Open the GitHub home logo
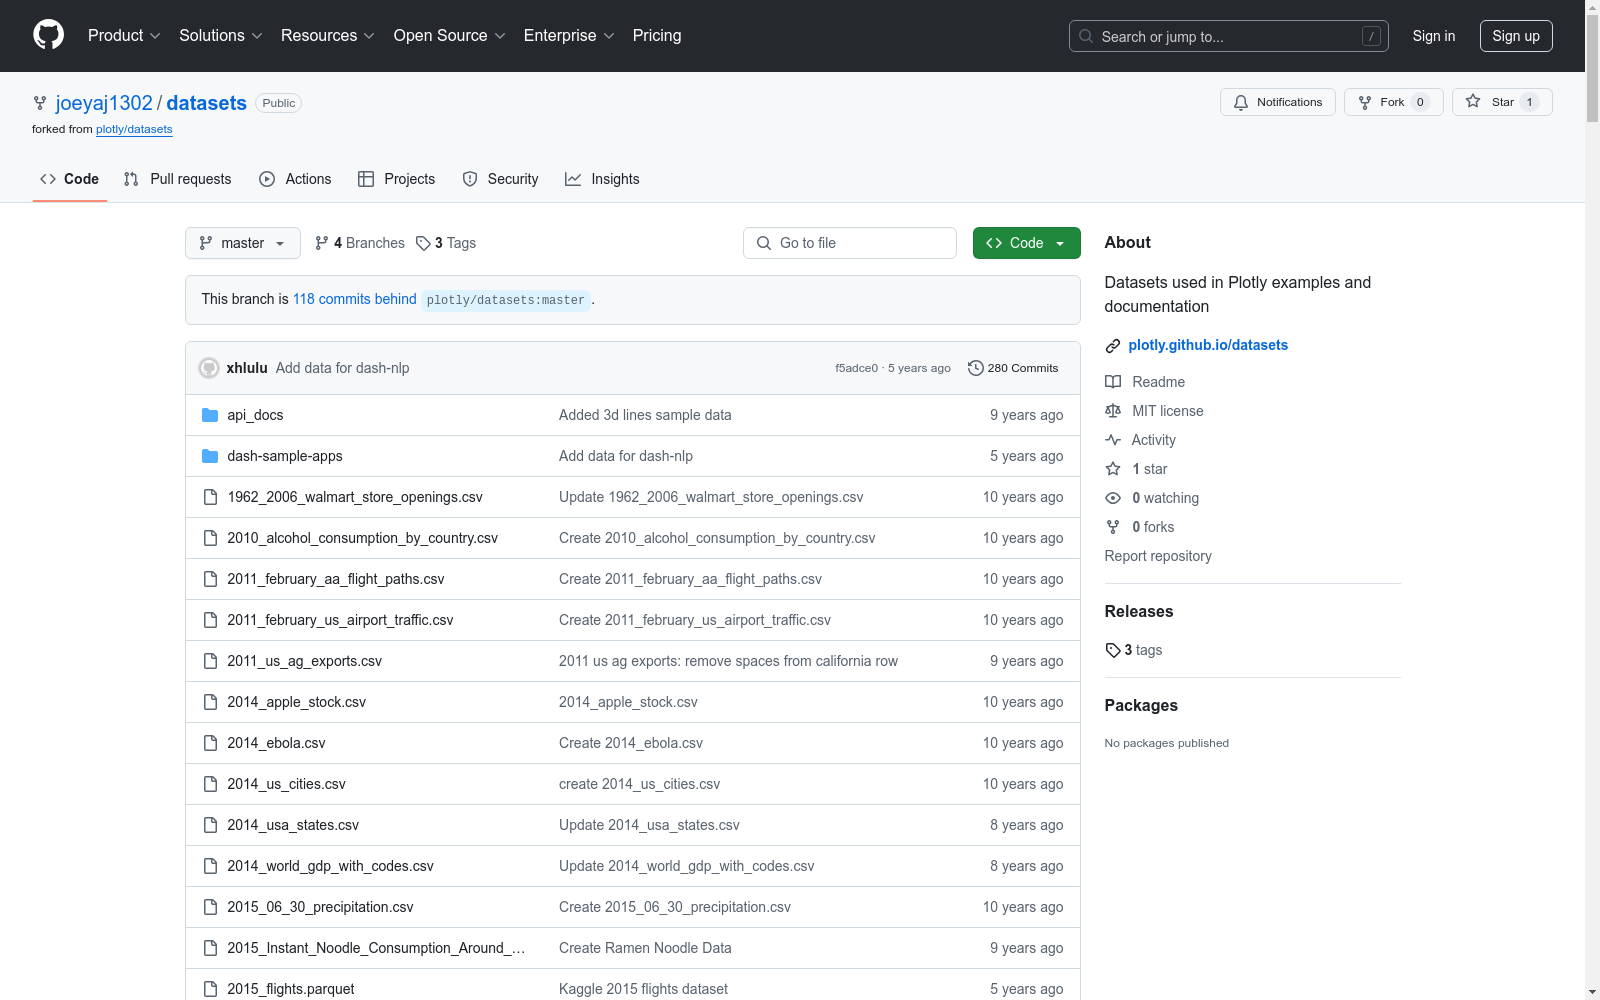The height and width of the screenshot is (1000, 1600). (48, 35)
